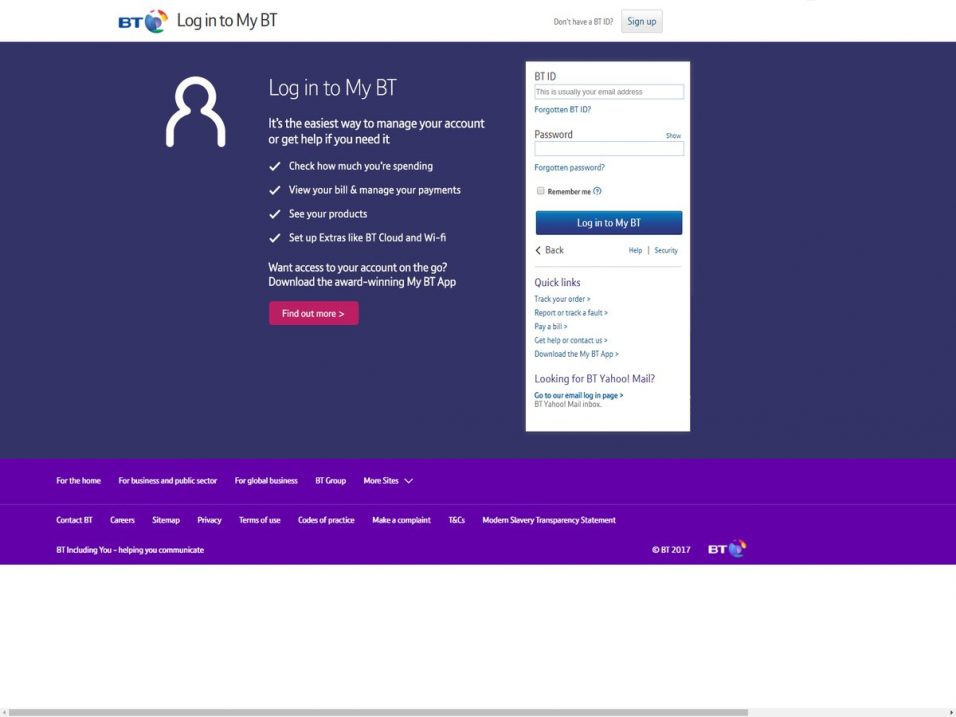Click the Sign up button
Viewport: 956px width, 717px height.
tap(641, 21)
